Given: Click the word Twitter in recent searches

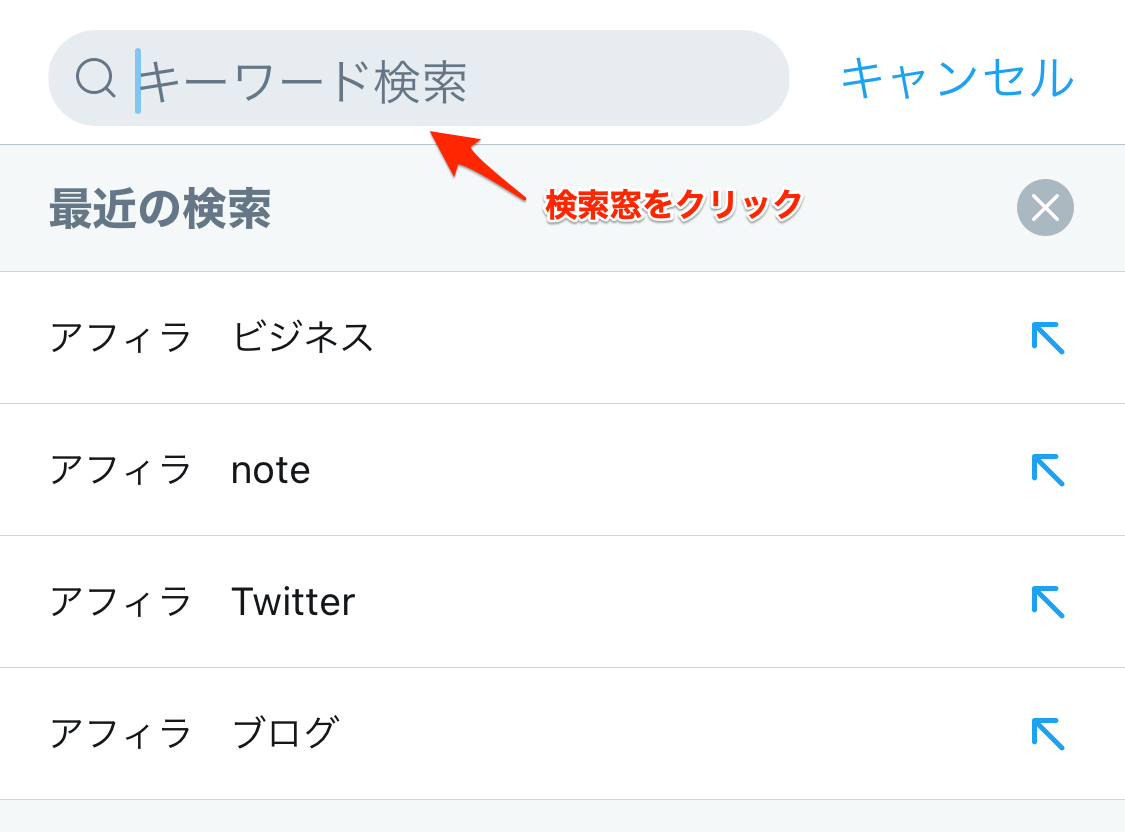Looking at the screenshot, I should pos(293,602).
